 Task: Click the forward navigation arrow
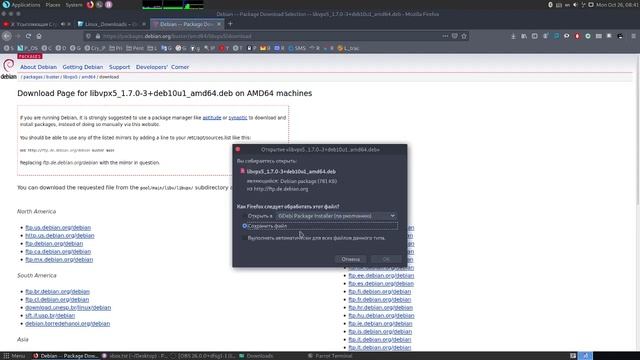click(18, 36)
